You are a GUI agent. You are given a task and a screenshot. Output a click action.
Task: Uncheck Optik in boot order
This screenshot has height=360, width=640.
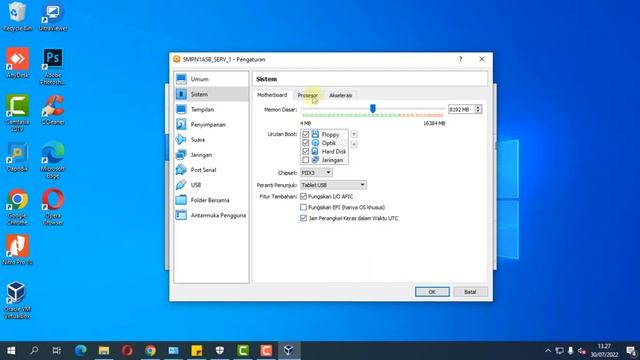click(x=305, y=143)
